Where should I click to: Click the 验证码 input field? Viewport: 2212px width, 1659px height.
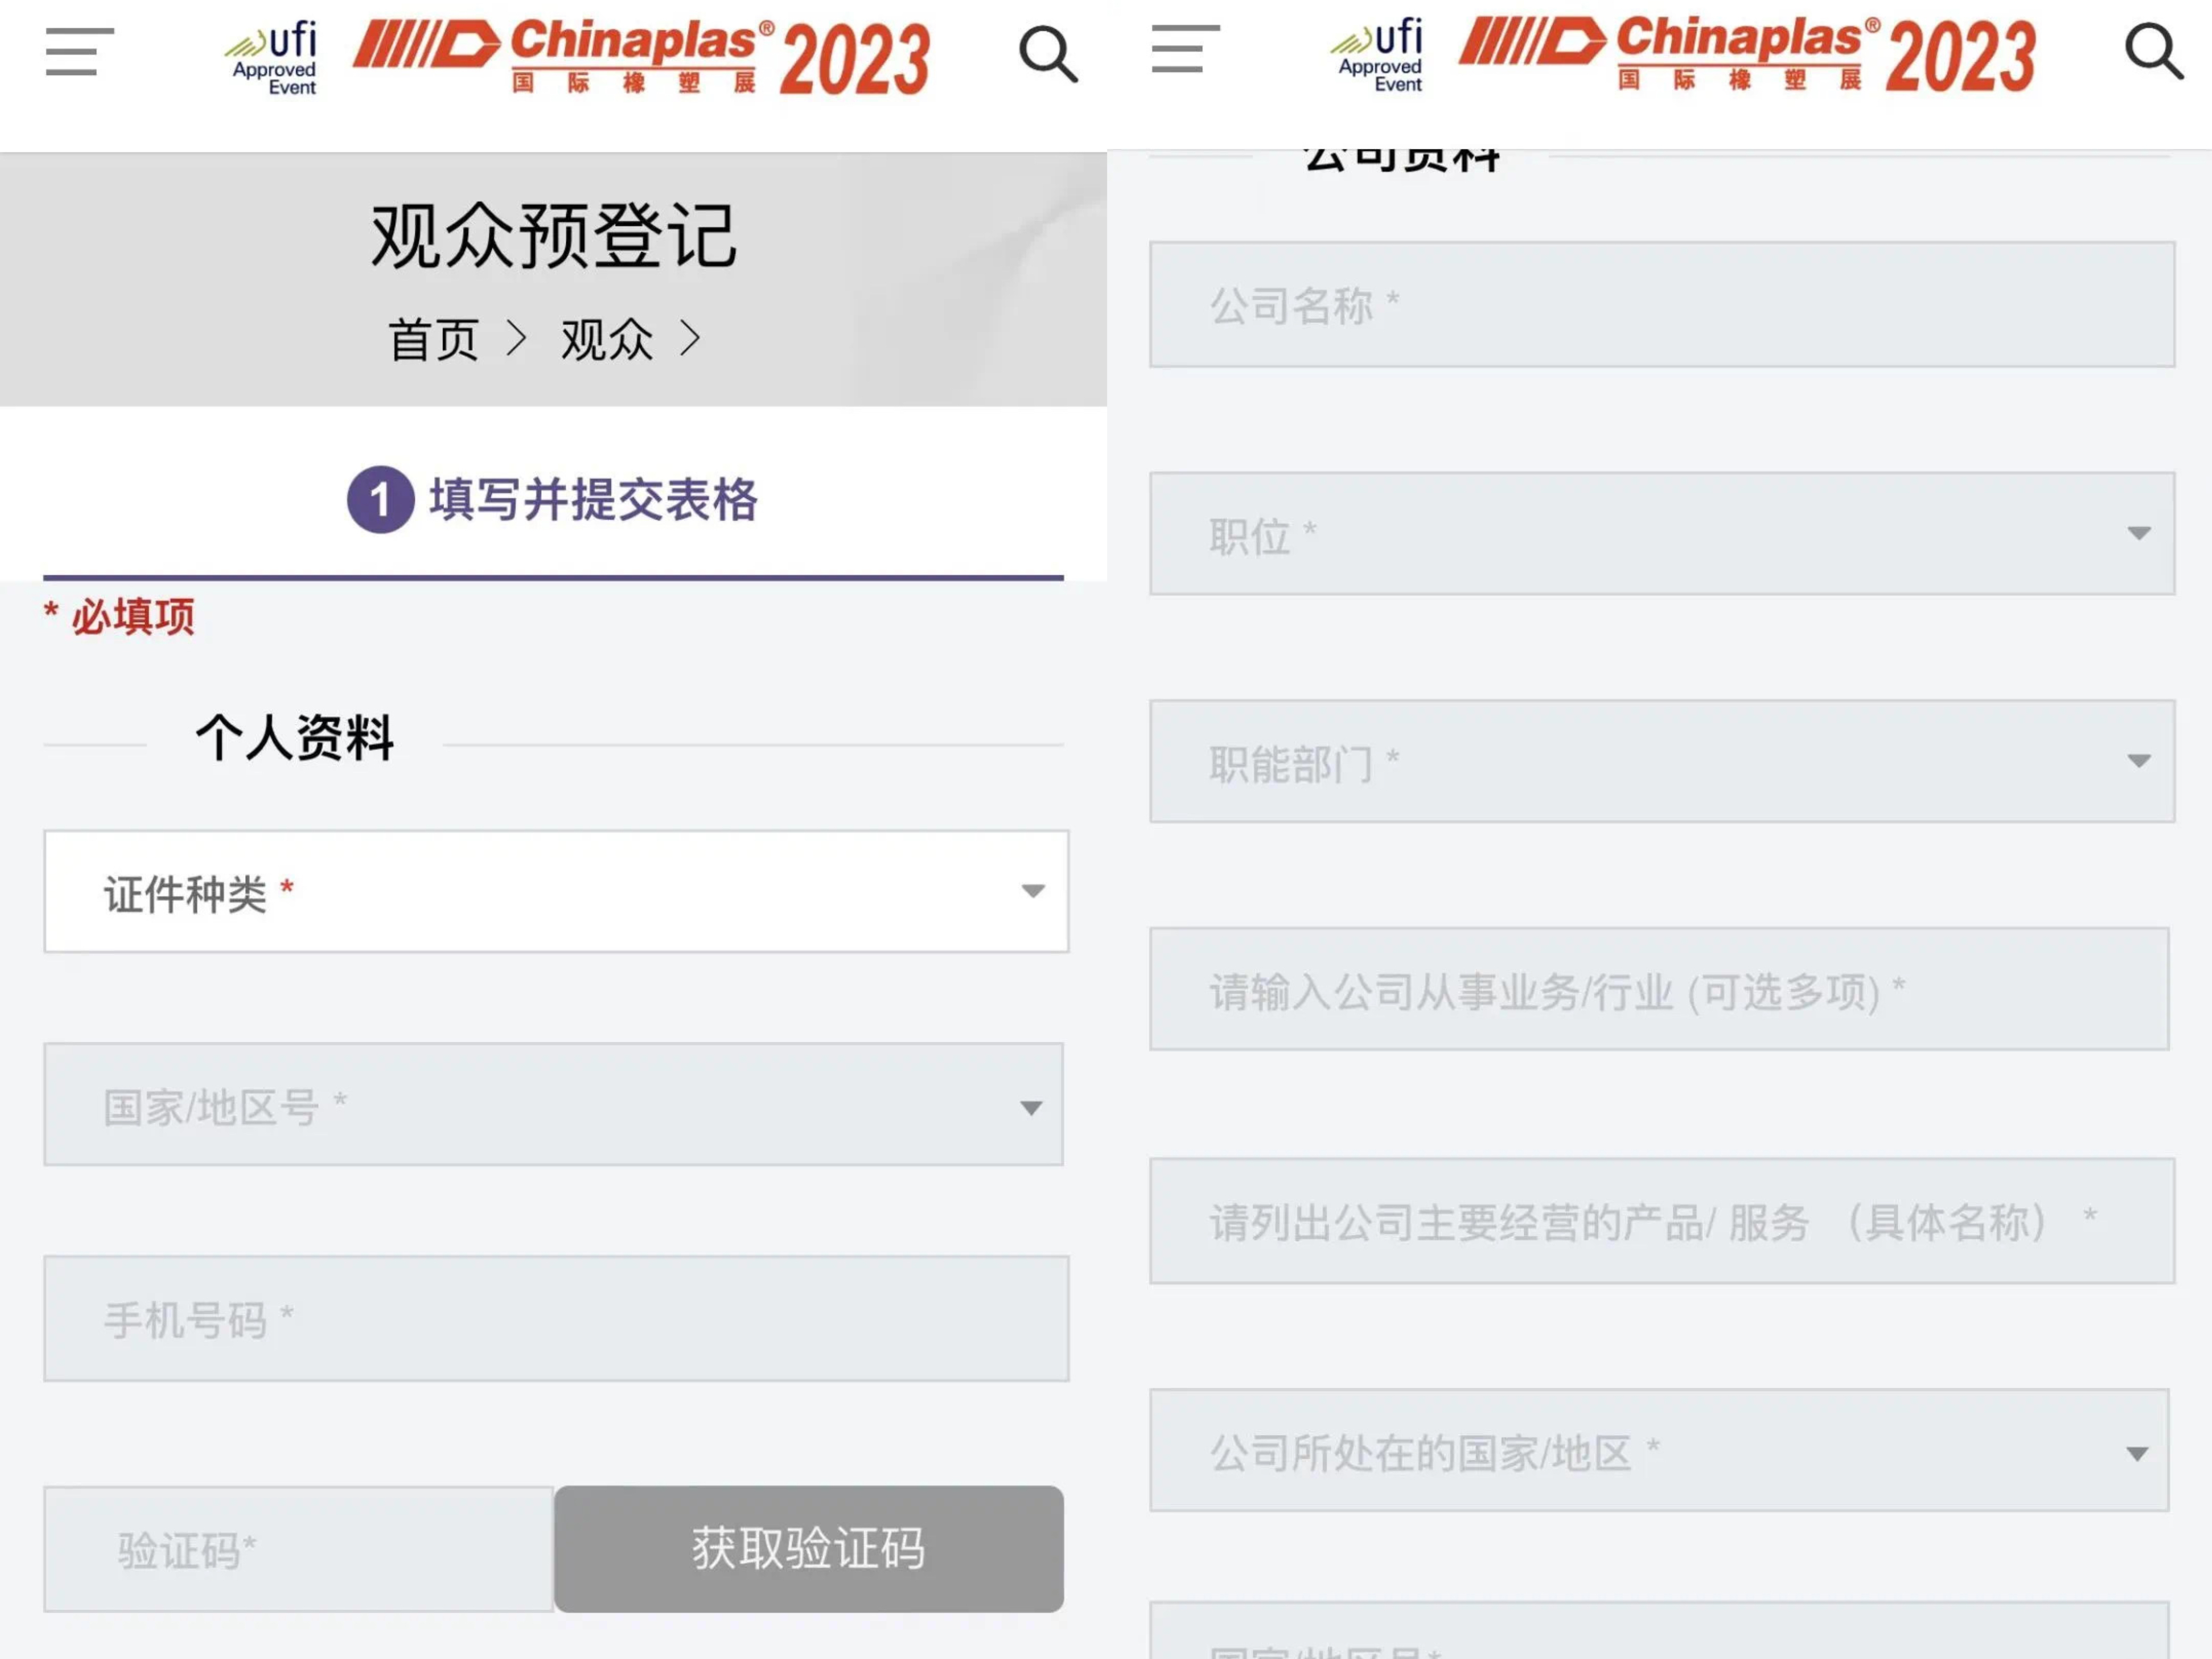(298, 1549)
